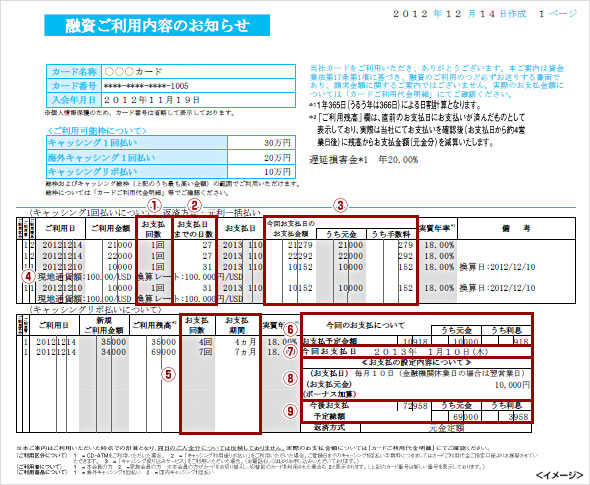Viewport: 590px width, 485px height.
Task: Click the <イメージ> caption
Action: click(560, 475)
